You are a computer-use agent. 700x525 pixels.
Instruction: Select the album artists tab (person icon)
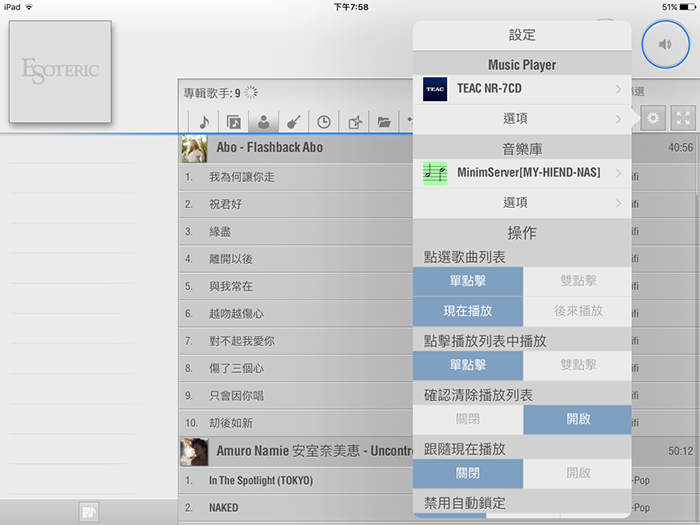coord(263,121)
